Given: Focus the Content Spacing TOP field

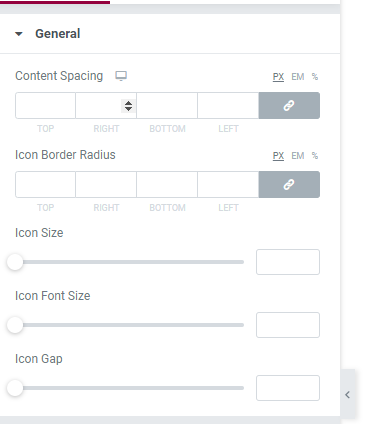Looking at the screenshot, I should tap(45, 106).
